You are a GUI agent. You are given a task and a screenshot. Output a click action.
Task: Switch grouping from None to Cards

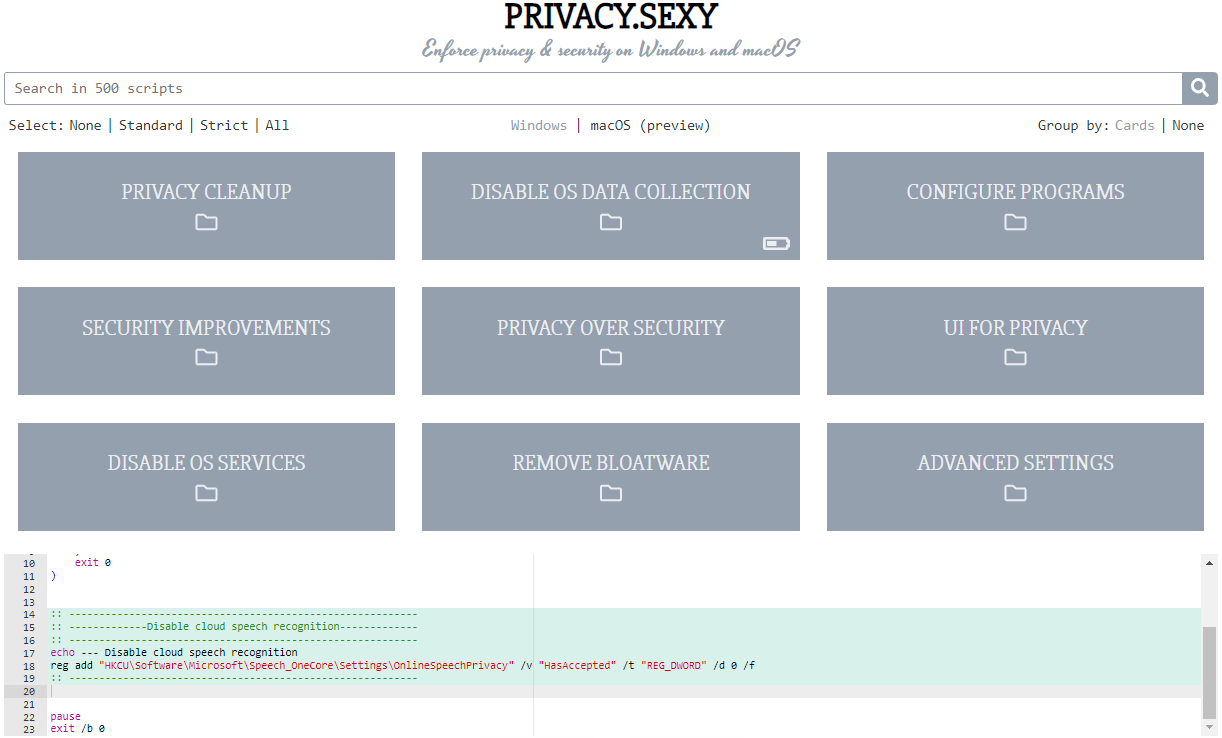[x=1134, y=125]
